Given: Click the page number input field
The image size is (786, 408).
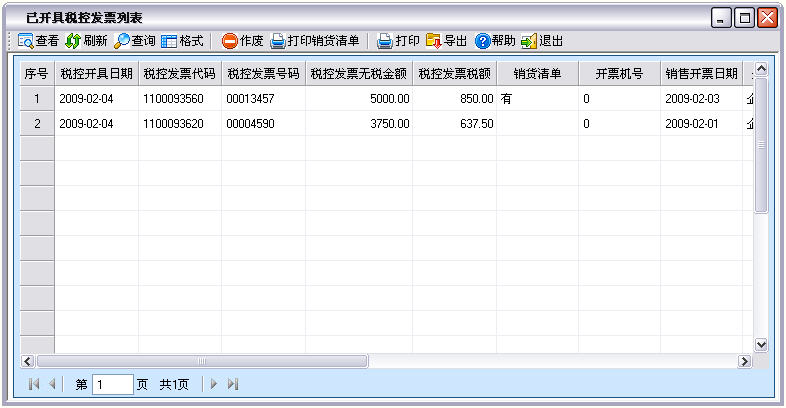Looking at the screenshot, I should [113, 384].
